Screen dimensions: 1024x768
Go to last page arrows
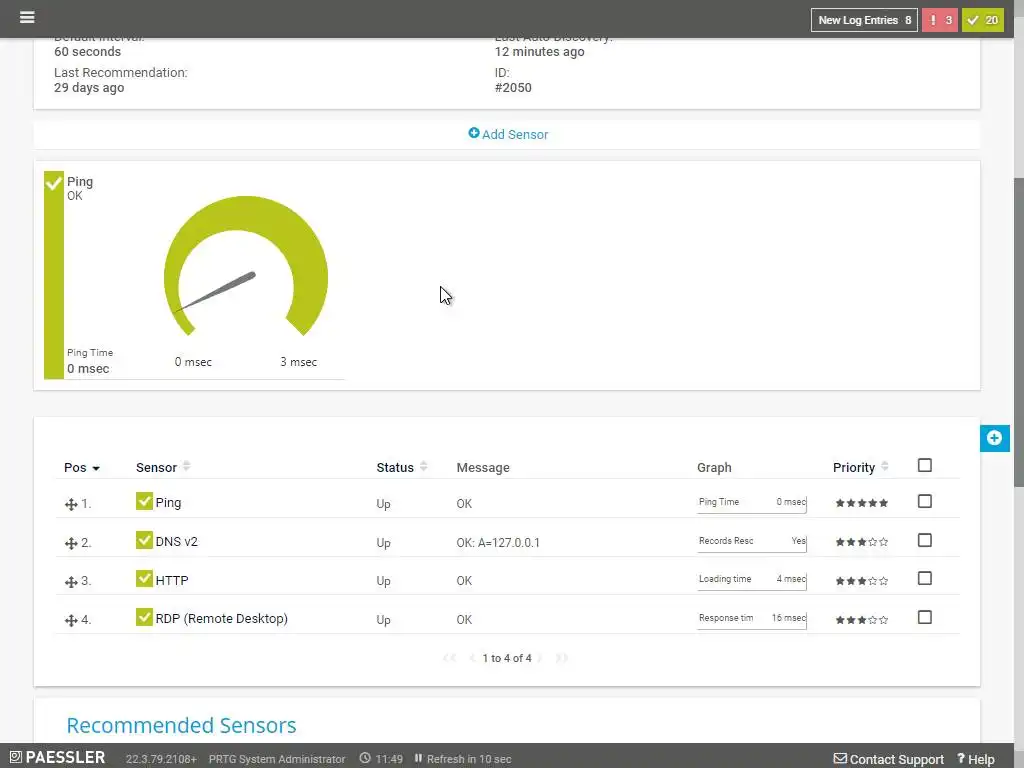pyautogui.click(x=562, y=658)
